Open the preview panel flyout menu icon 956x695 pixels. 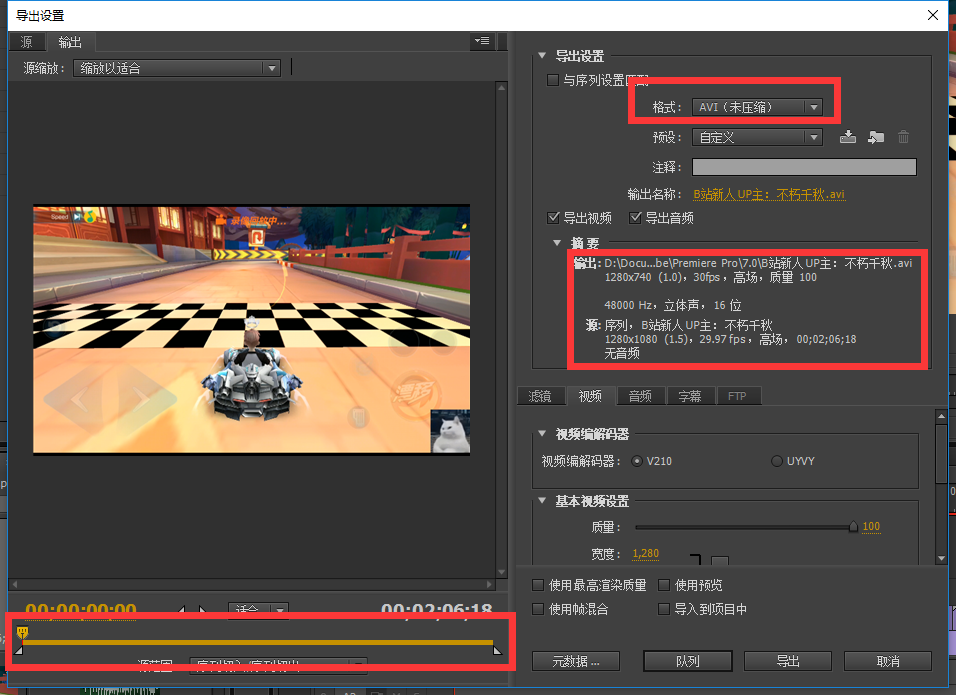(x=482, y=41)
